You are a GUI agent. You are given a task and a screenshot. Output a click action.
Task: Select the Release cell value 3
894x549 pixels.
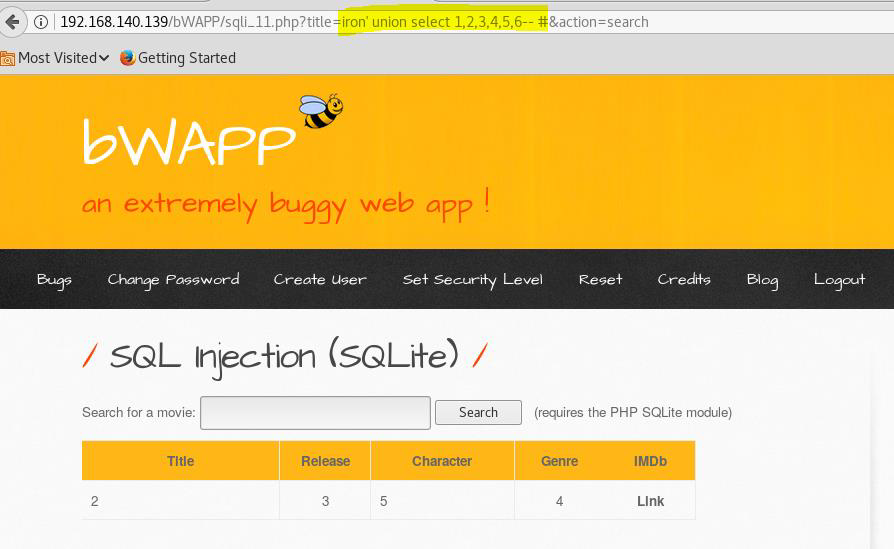(326, 501)
